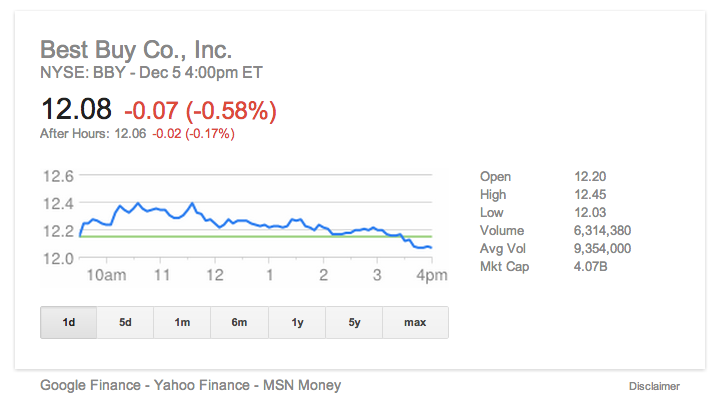The height and width of the screenshot is (416, 719).
Task: Click the After Hours price 12.06
Action: pyautogui.click(x=130, y=133)
